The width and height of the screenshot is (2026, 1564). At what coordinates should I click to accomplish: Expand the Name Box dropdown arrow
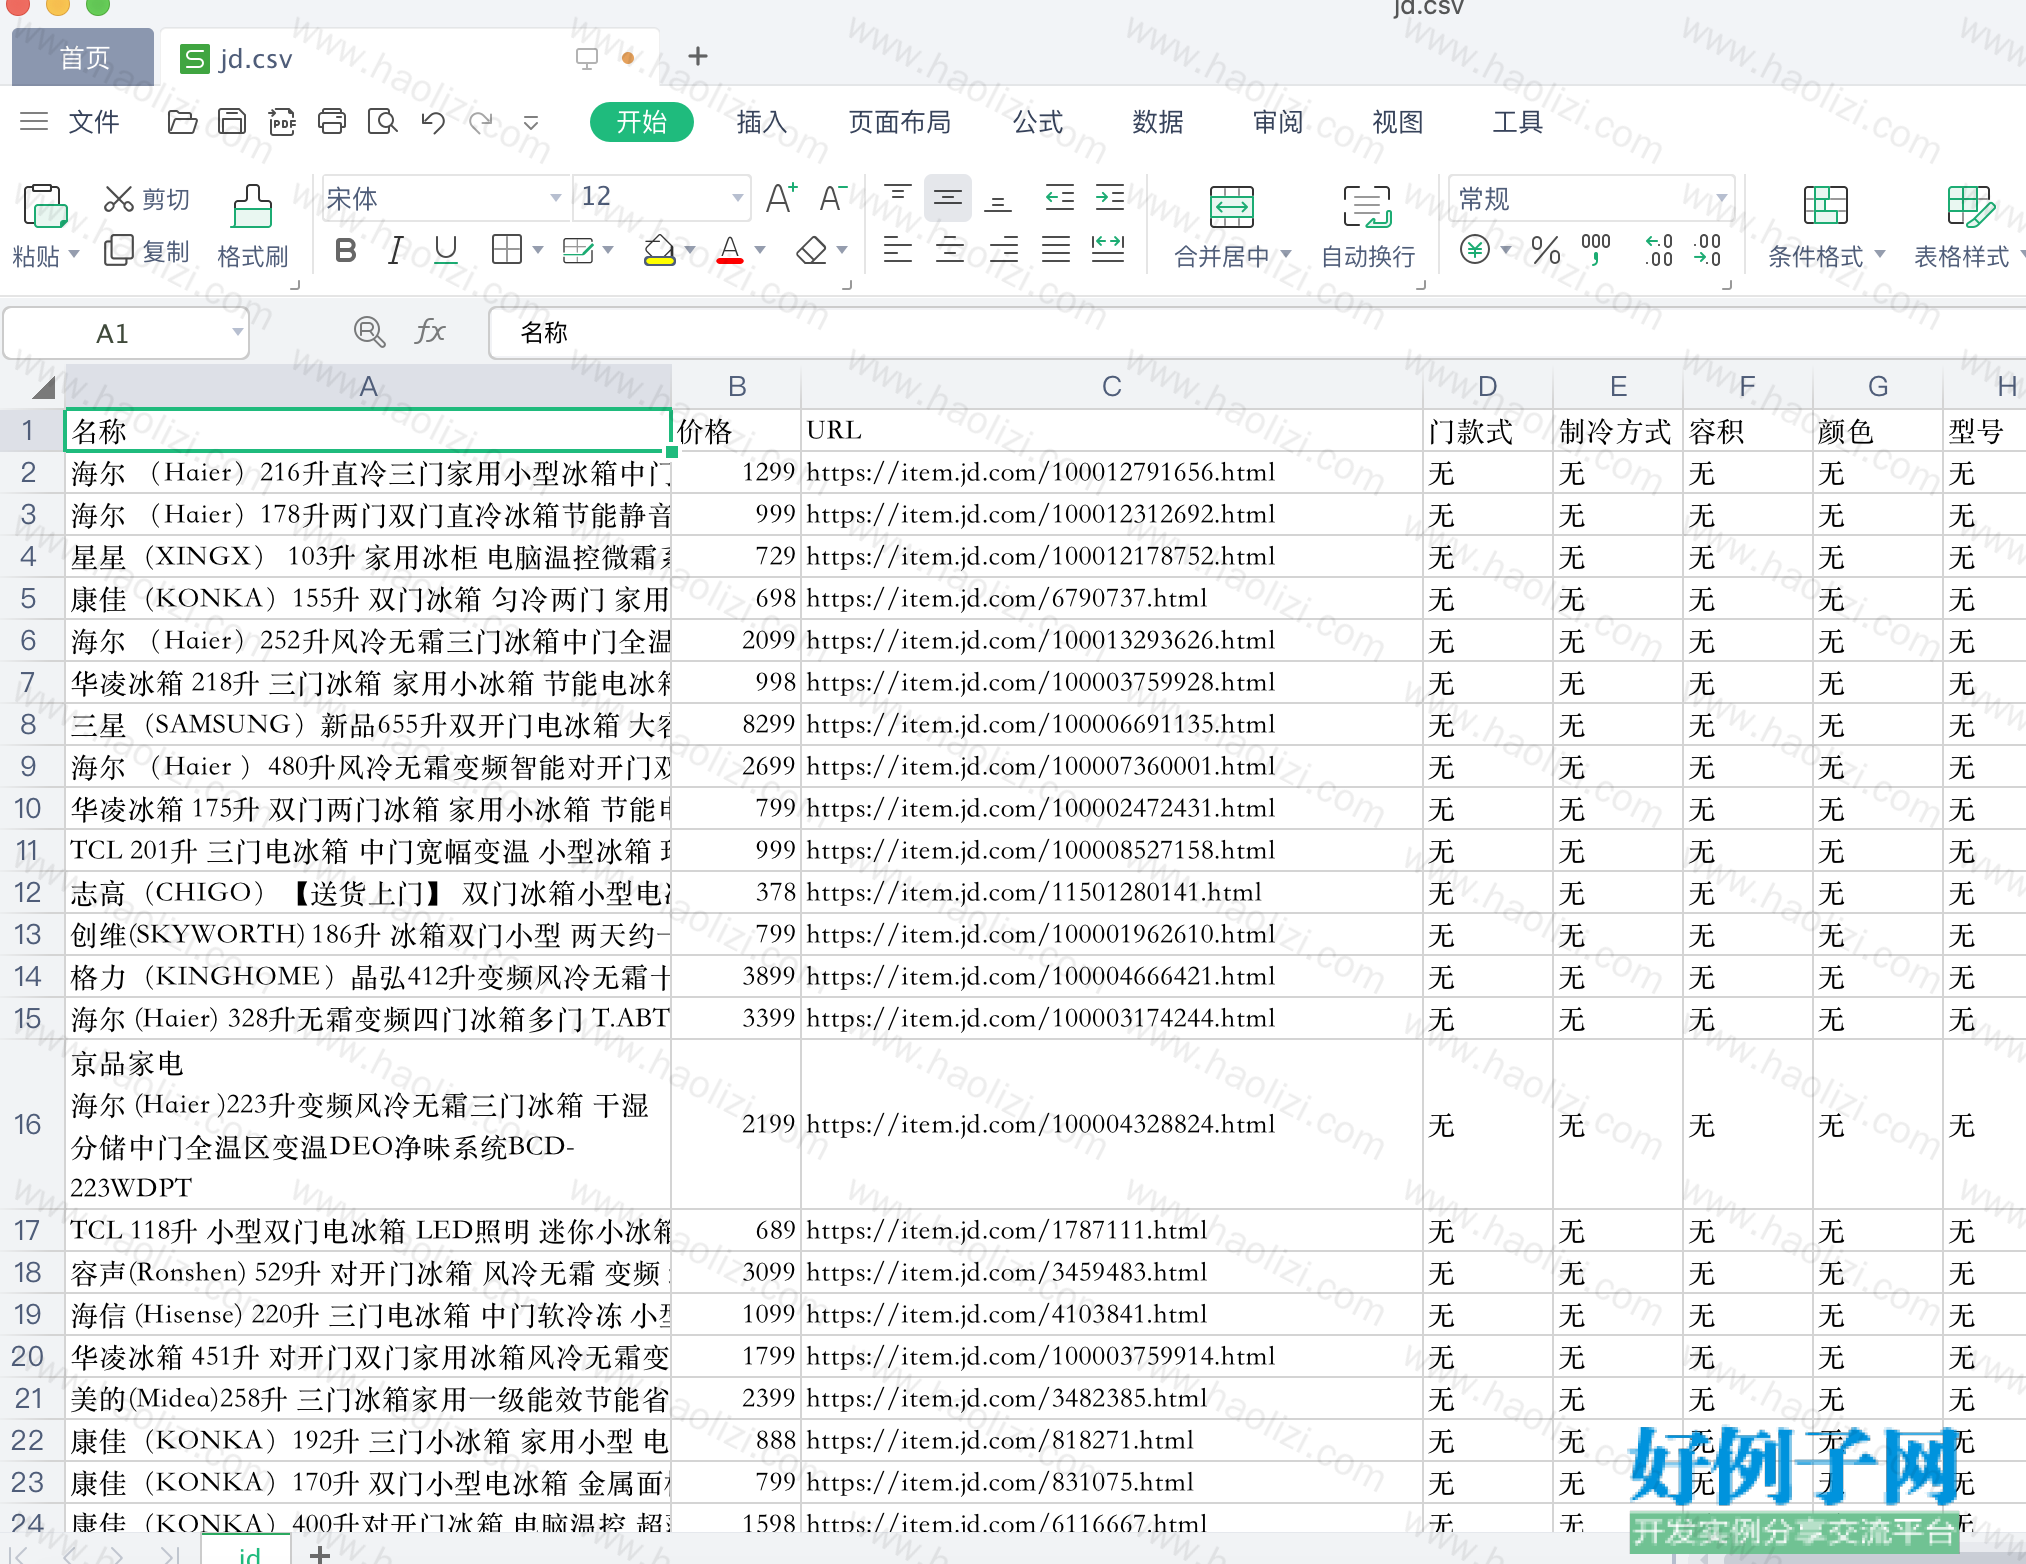[237, 332]
